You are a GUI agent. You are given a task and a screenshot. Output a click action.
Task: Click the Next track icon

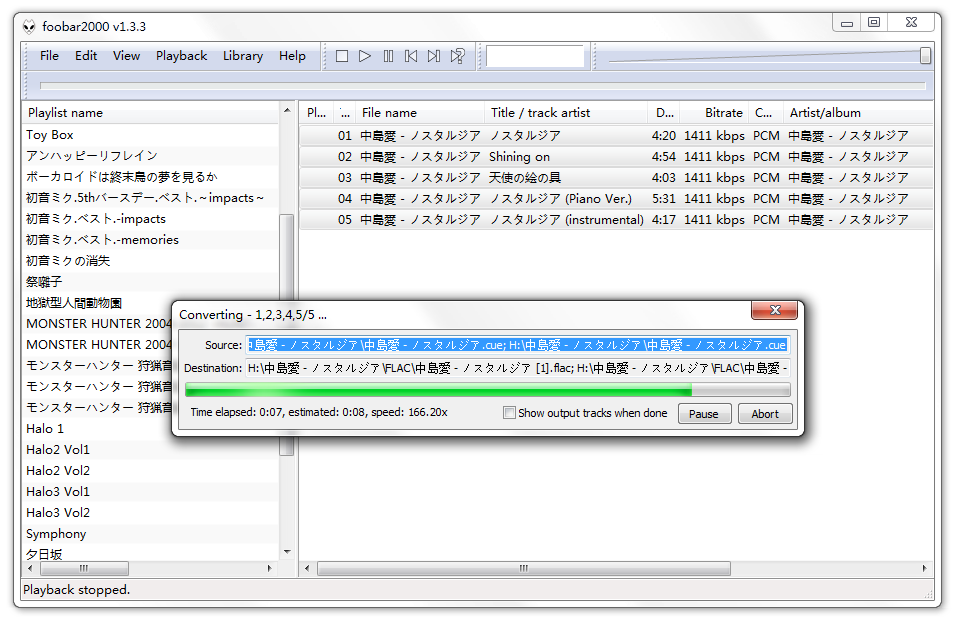tap(434, 56)
